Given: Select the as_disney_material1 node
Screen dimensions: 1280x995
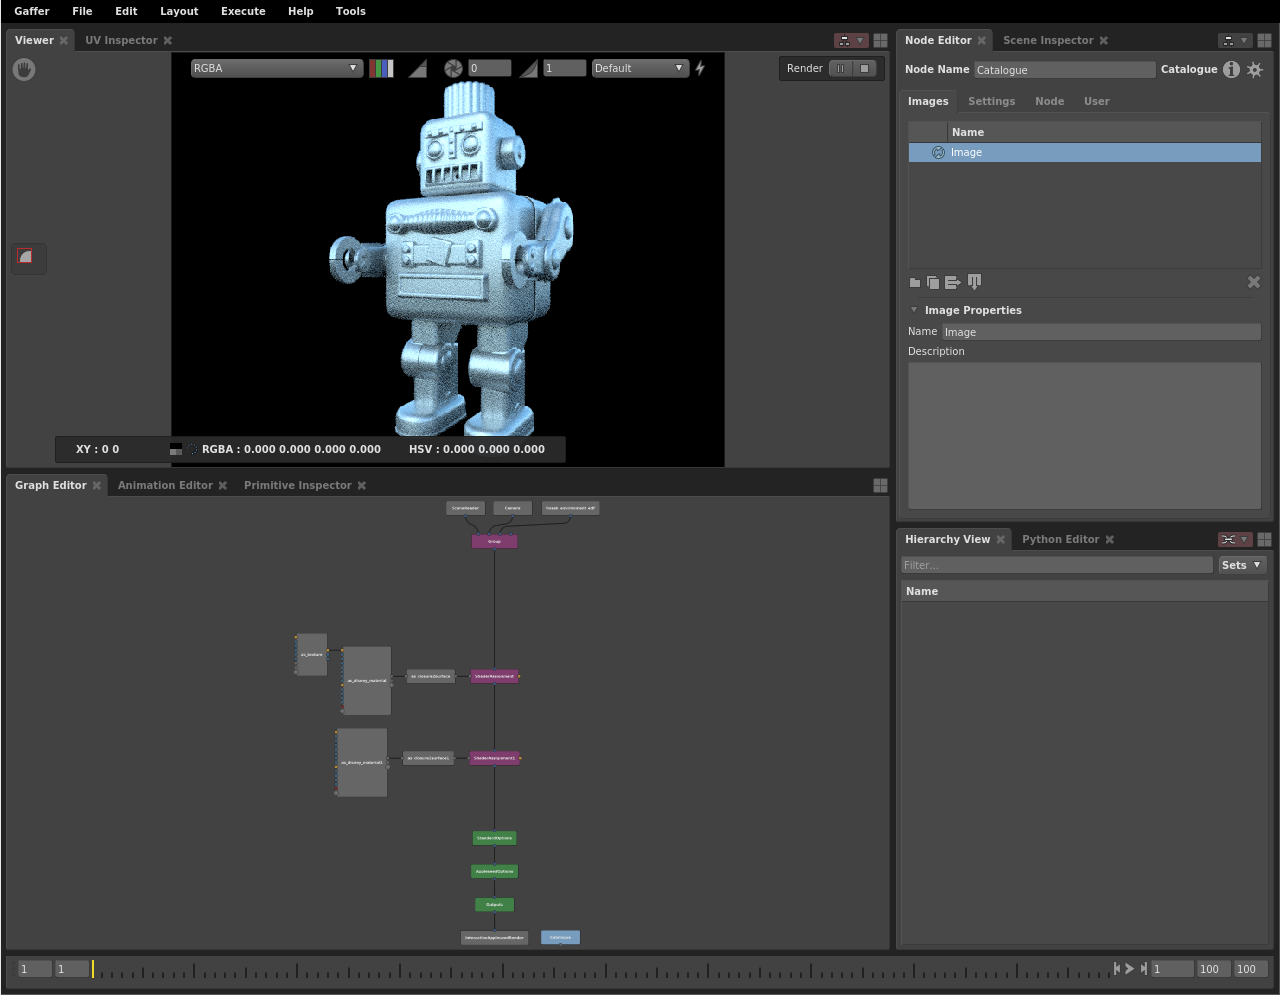Looking at the screenshot, I should click(x=362, y=763).
